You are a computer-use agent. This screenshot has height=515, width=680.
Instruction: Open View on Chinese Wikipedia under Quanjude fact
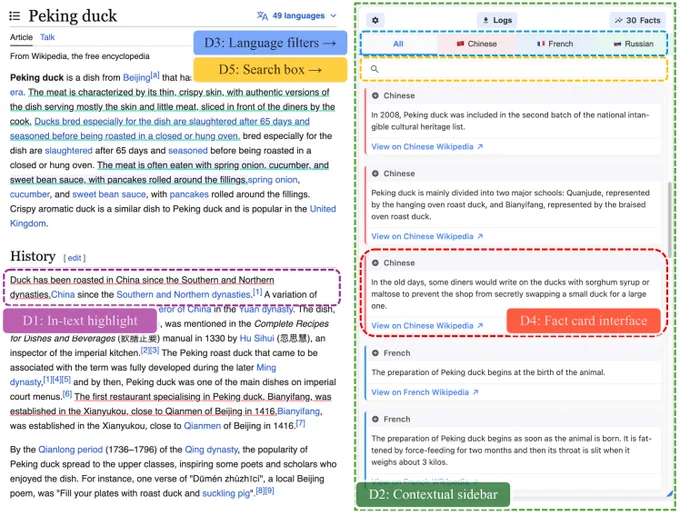(x=427, y=236)
